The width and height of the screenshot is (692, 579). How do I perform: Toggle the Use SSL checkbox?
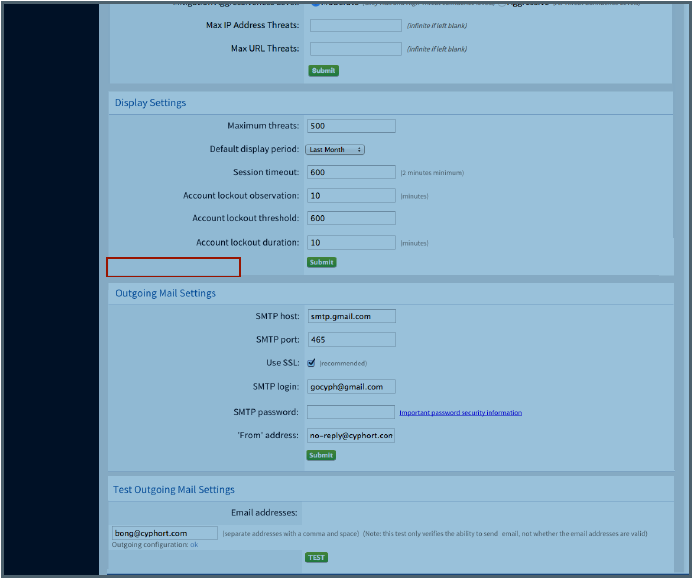311,363
